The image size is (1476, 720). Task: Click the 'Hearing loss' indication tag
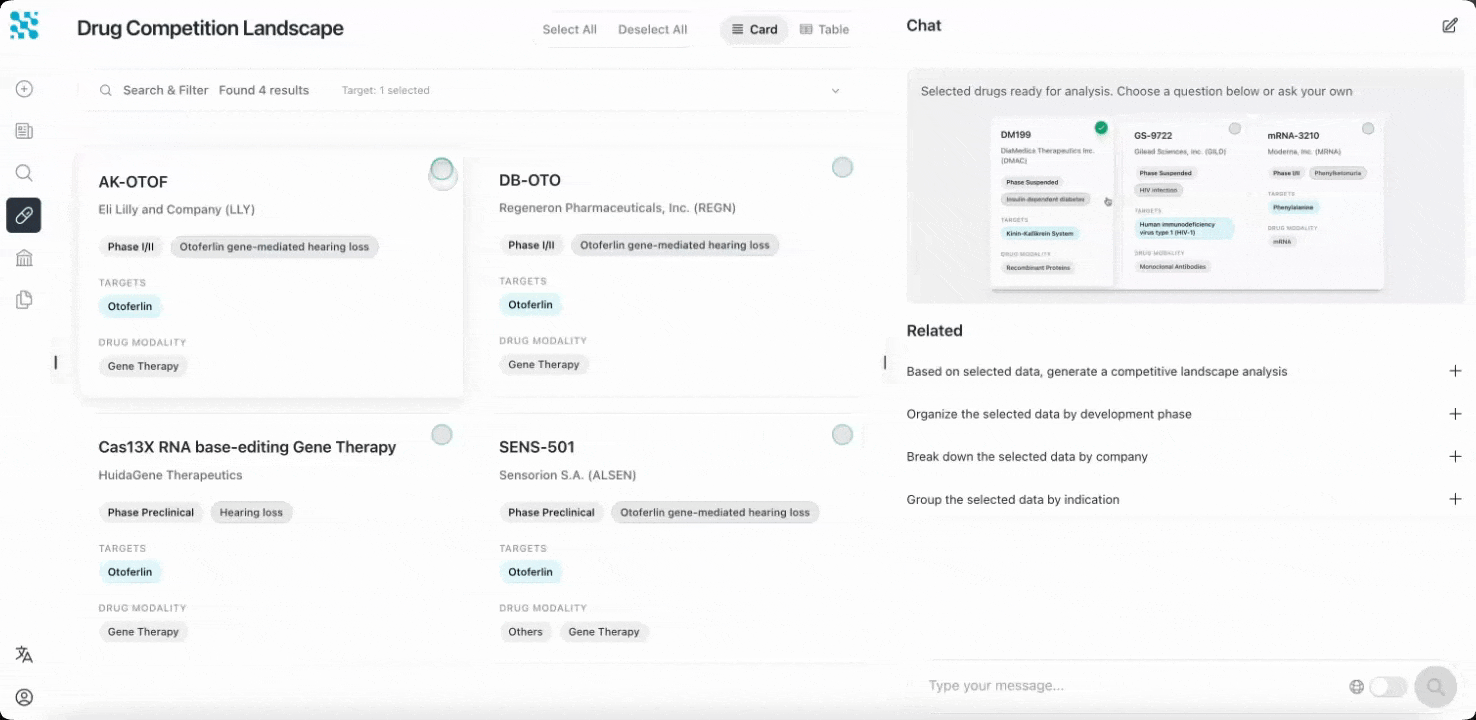coord(251,513)
